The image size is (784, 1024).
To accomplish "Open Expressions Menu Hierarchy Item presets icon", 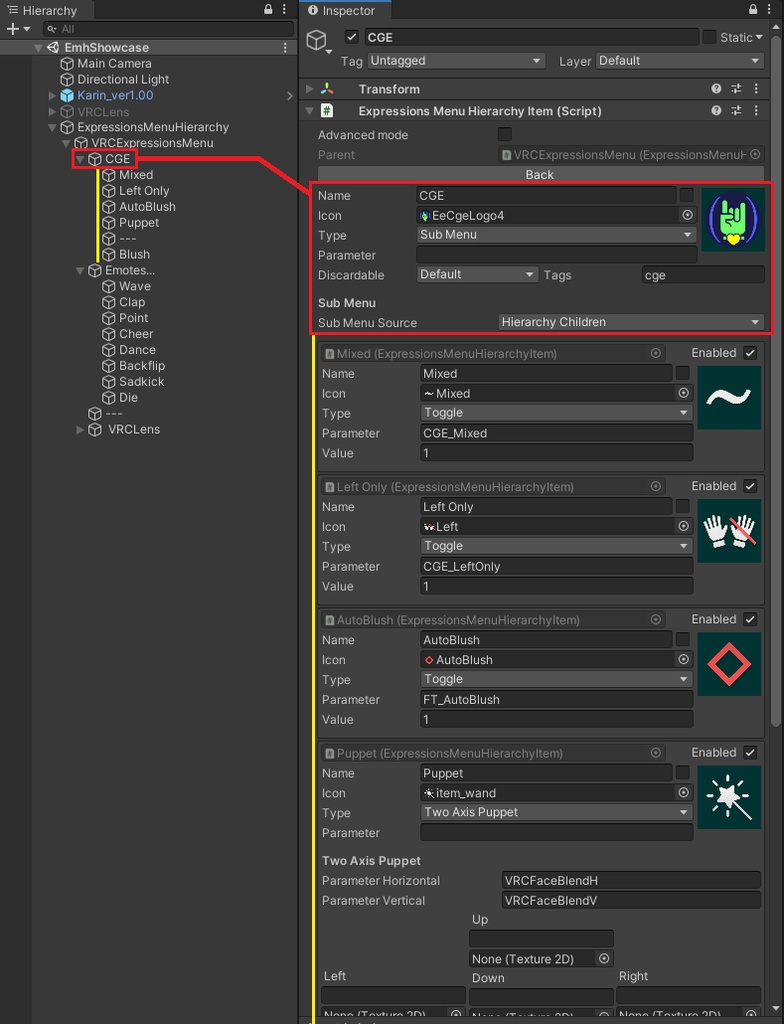I will [x=736, y=111].
